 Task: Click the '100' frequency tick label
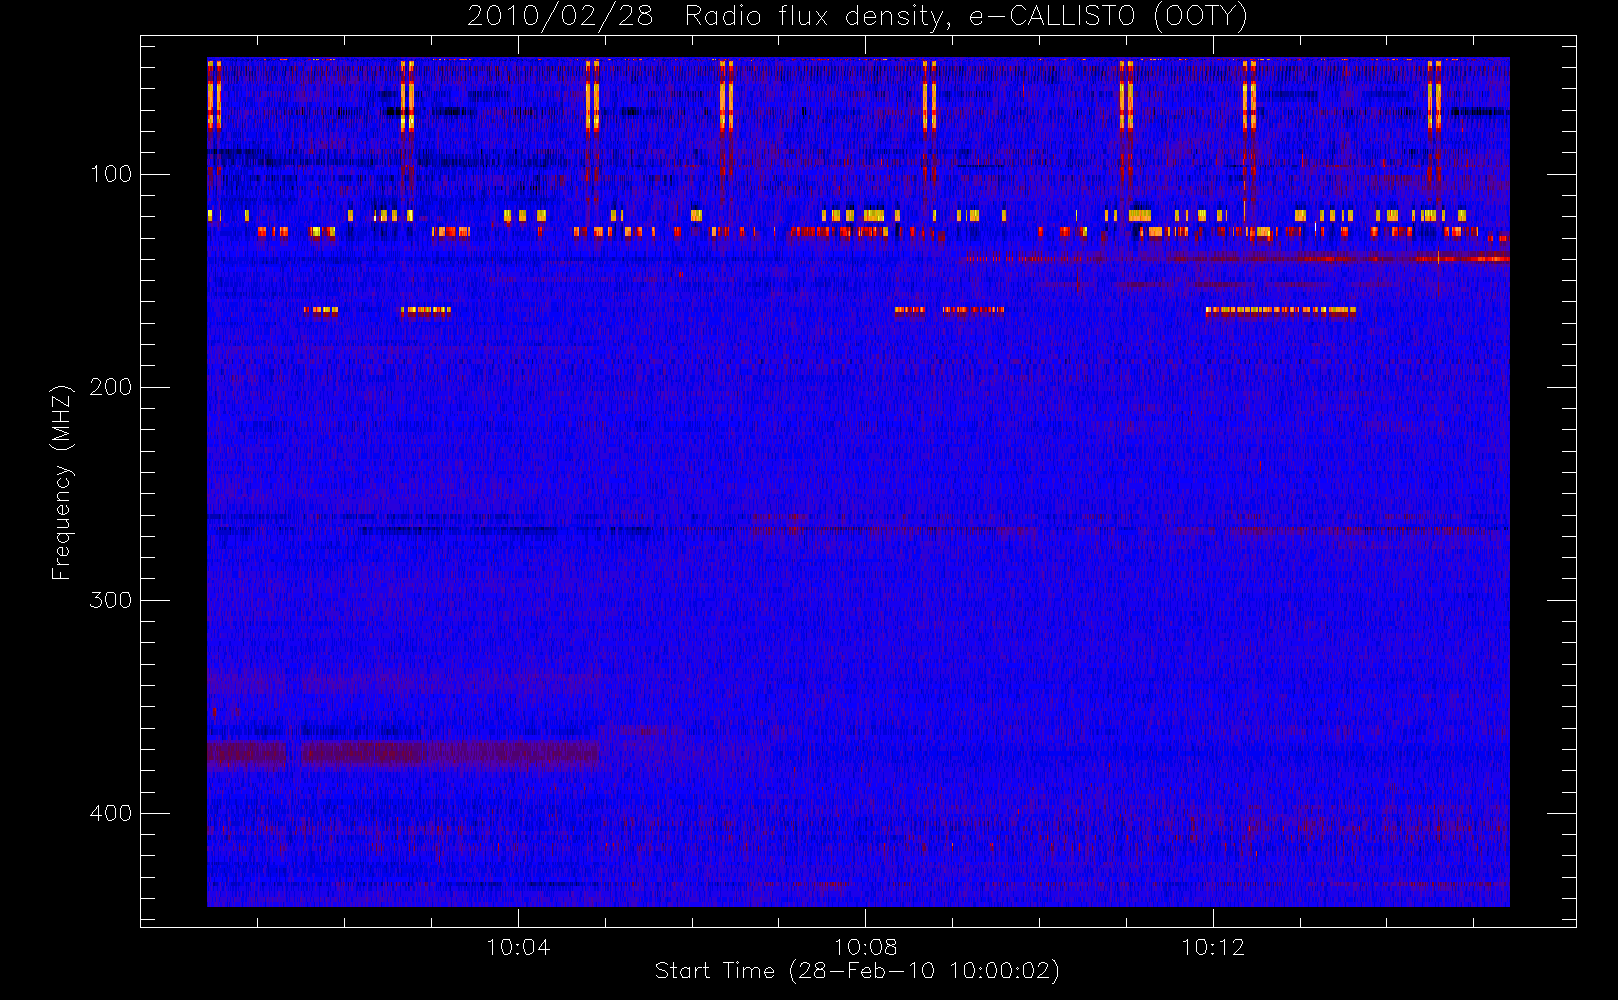point(111,174)
